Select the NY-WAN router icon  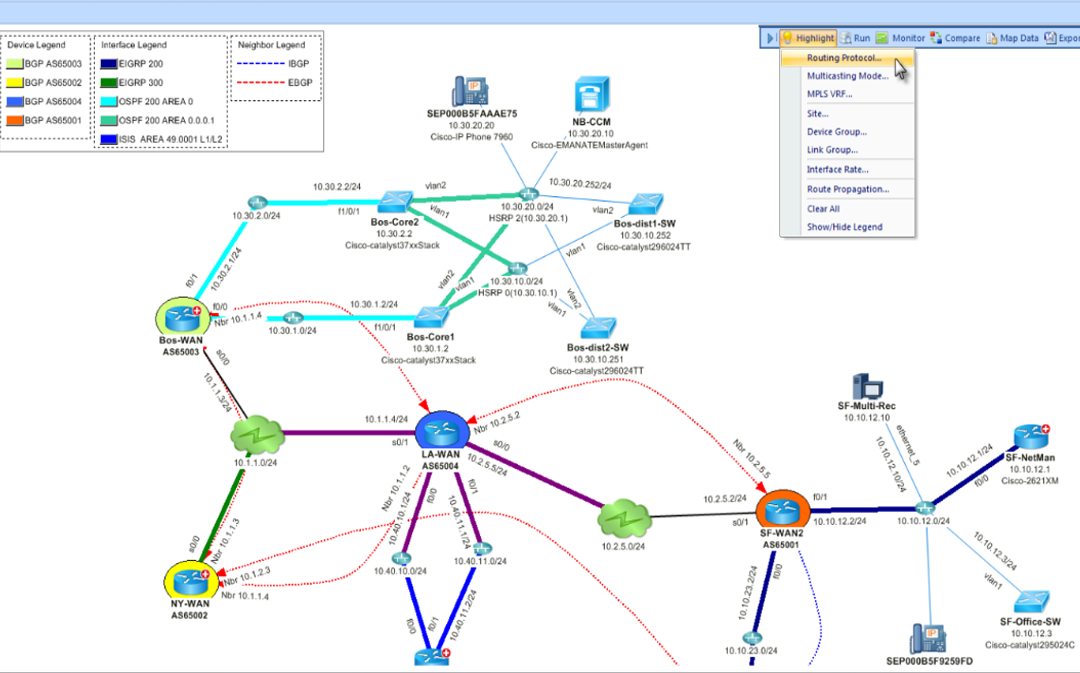click(x=191, y=581)
